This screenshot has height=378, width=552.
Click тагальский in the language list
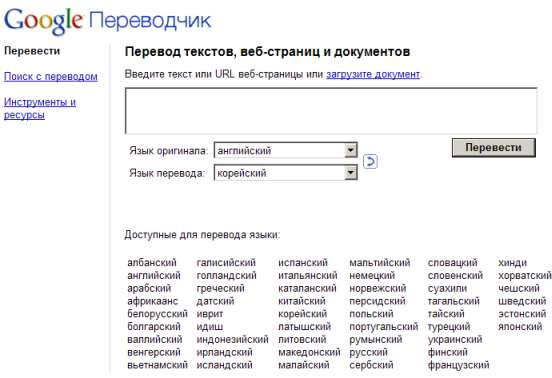tap(453, 301)
